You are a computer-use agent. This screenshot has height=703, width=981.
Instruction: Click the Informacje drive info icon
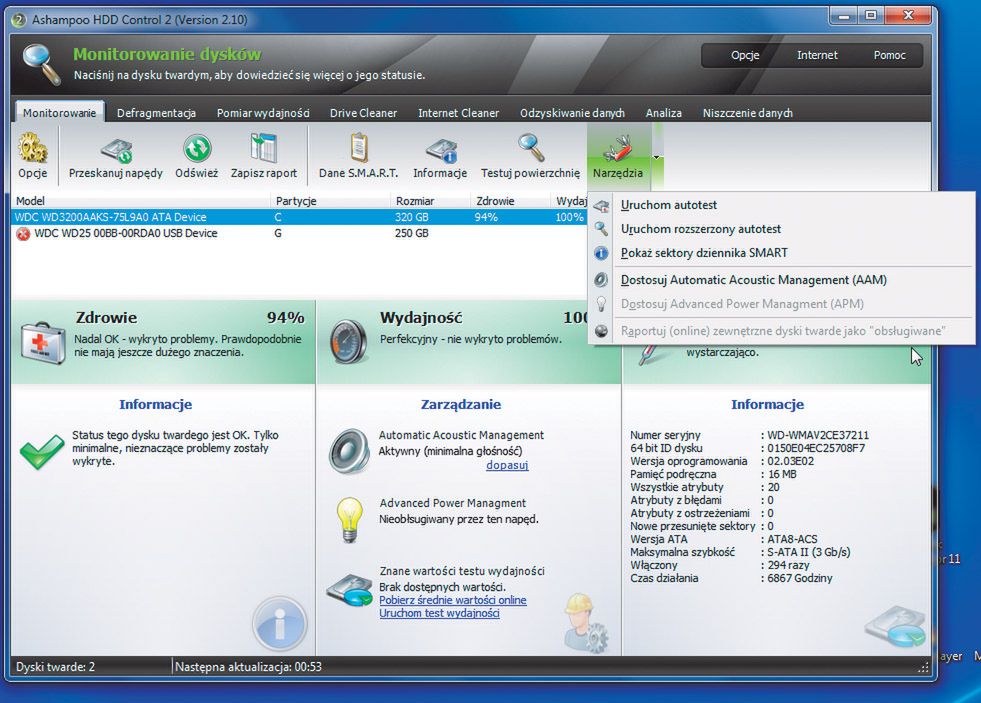click(x=442, y=151)
